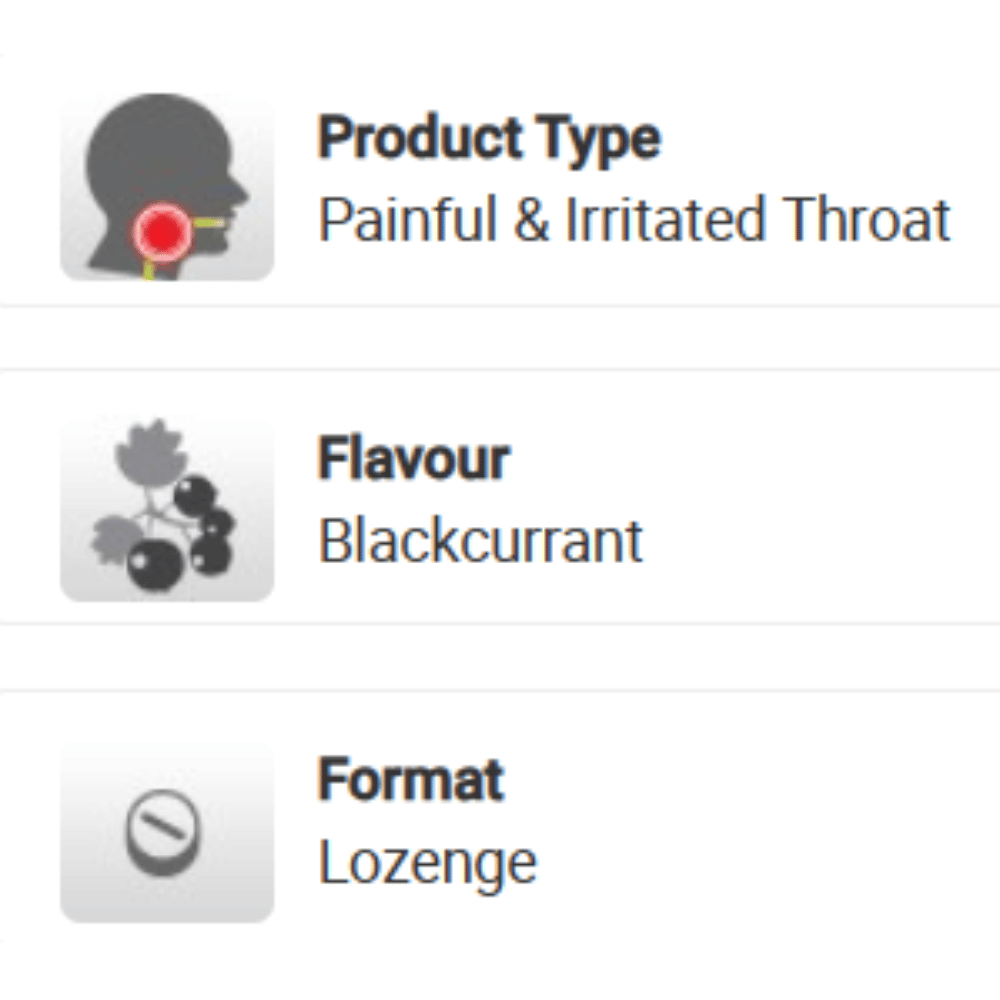Select the "Product Type" heading
1000x1000 pixels.
489,137
